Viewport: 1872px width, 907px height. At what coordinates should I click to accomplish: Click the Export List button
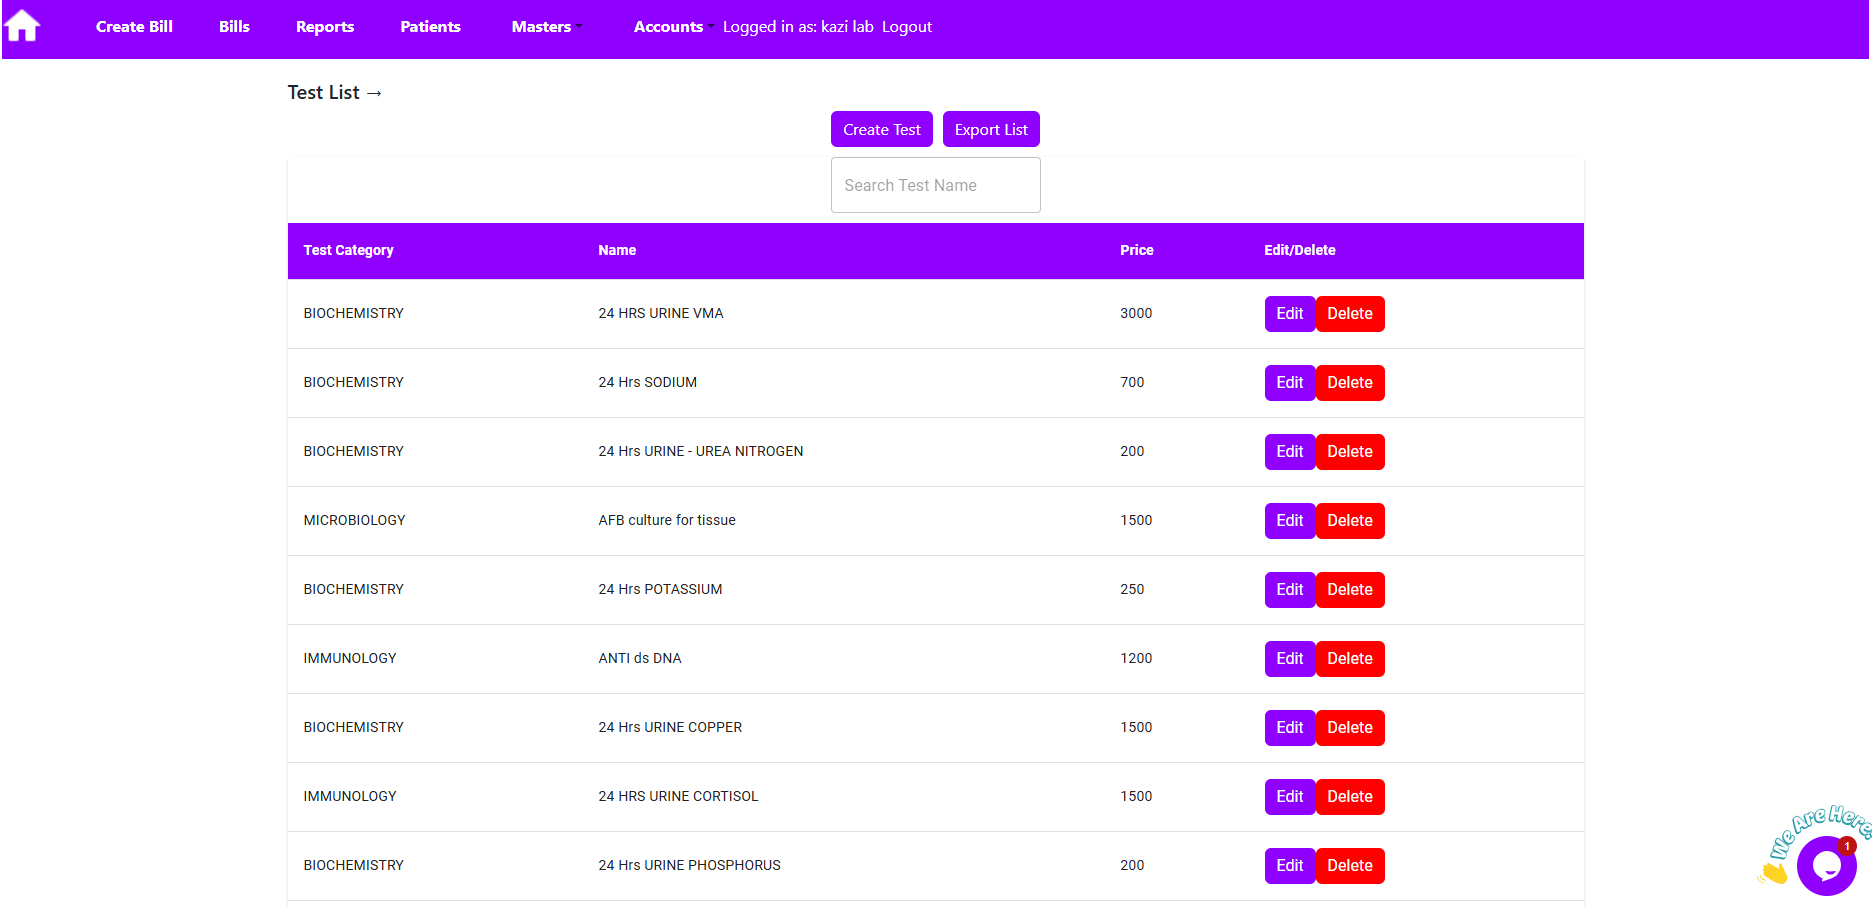click(990, 130)
